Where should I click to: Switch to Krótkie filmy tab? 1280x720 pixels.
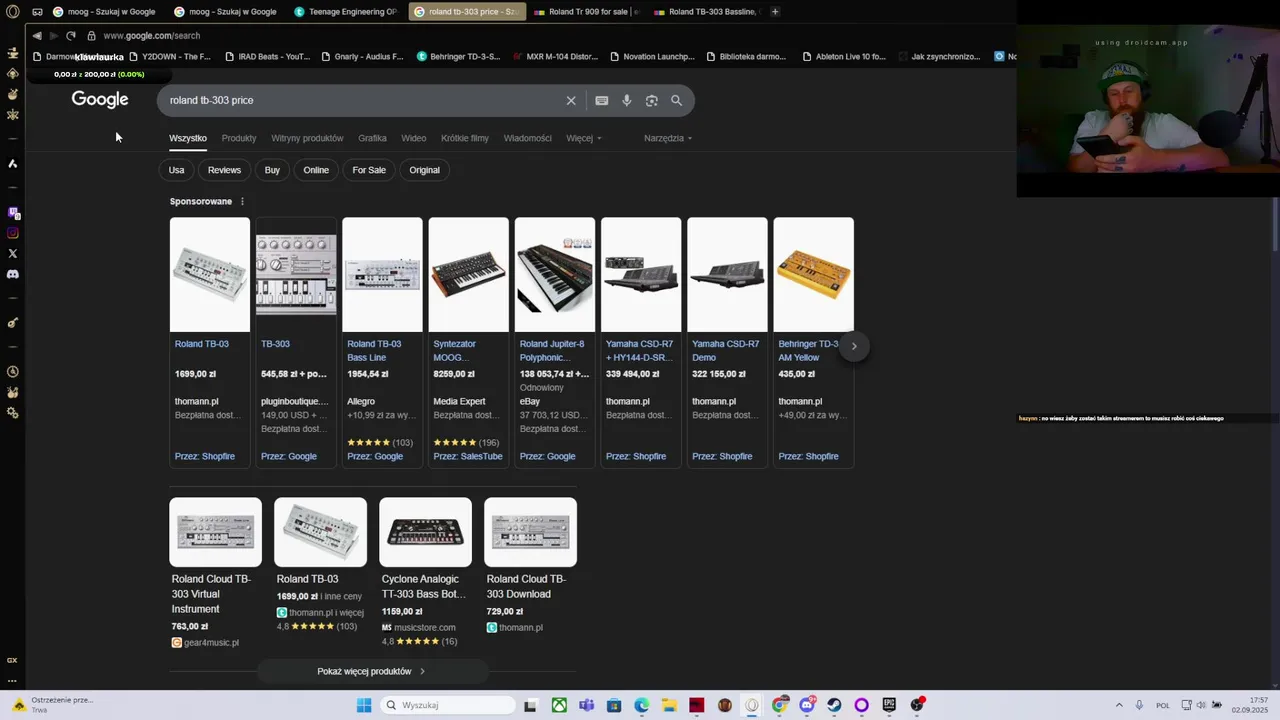(x=465, y=138)
